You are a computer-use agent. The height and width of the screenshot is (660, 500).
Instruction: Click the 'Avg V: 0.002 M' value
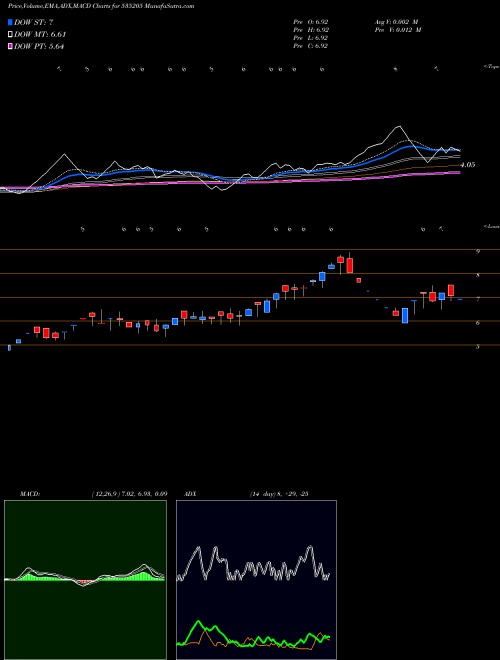pyautogui.click(x=396, y=22)
